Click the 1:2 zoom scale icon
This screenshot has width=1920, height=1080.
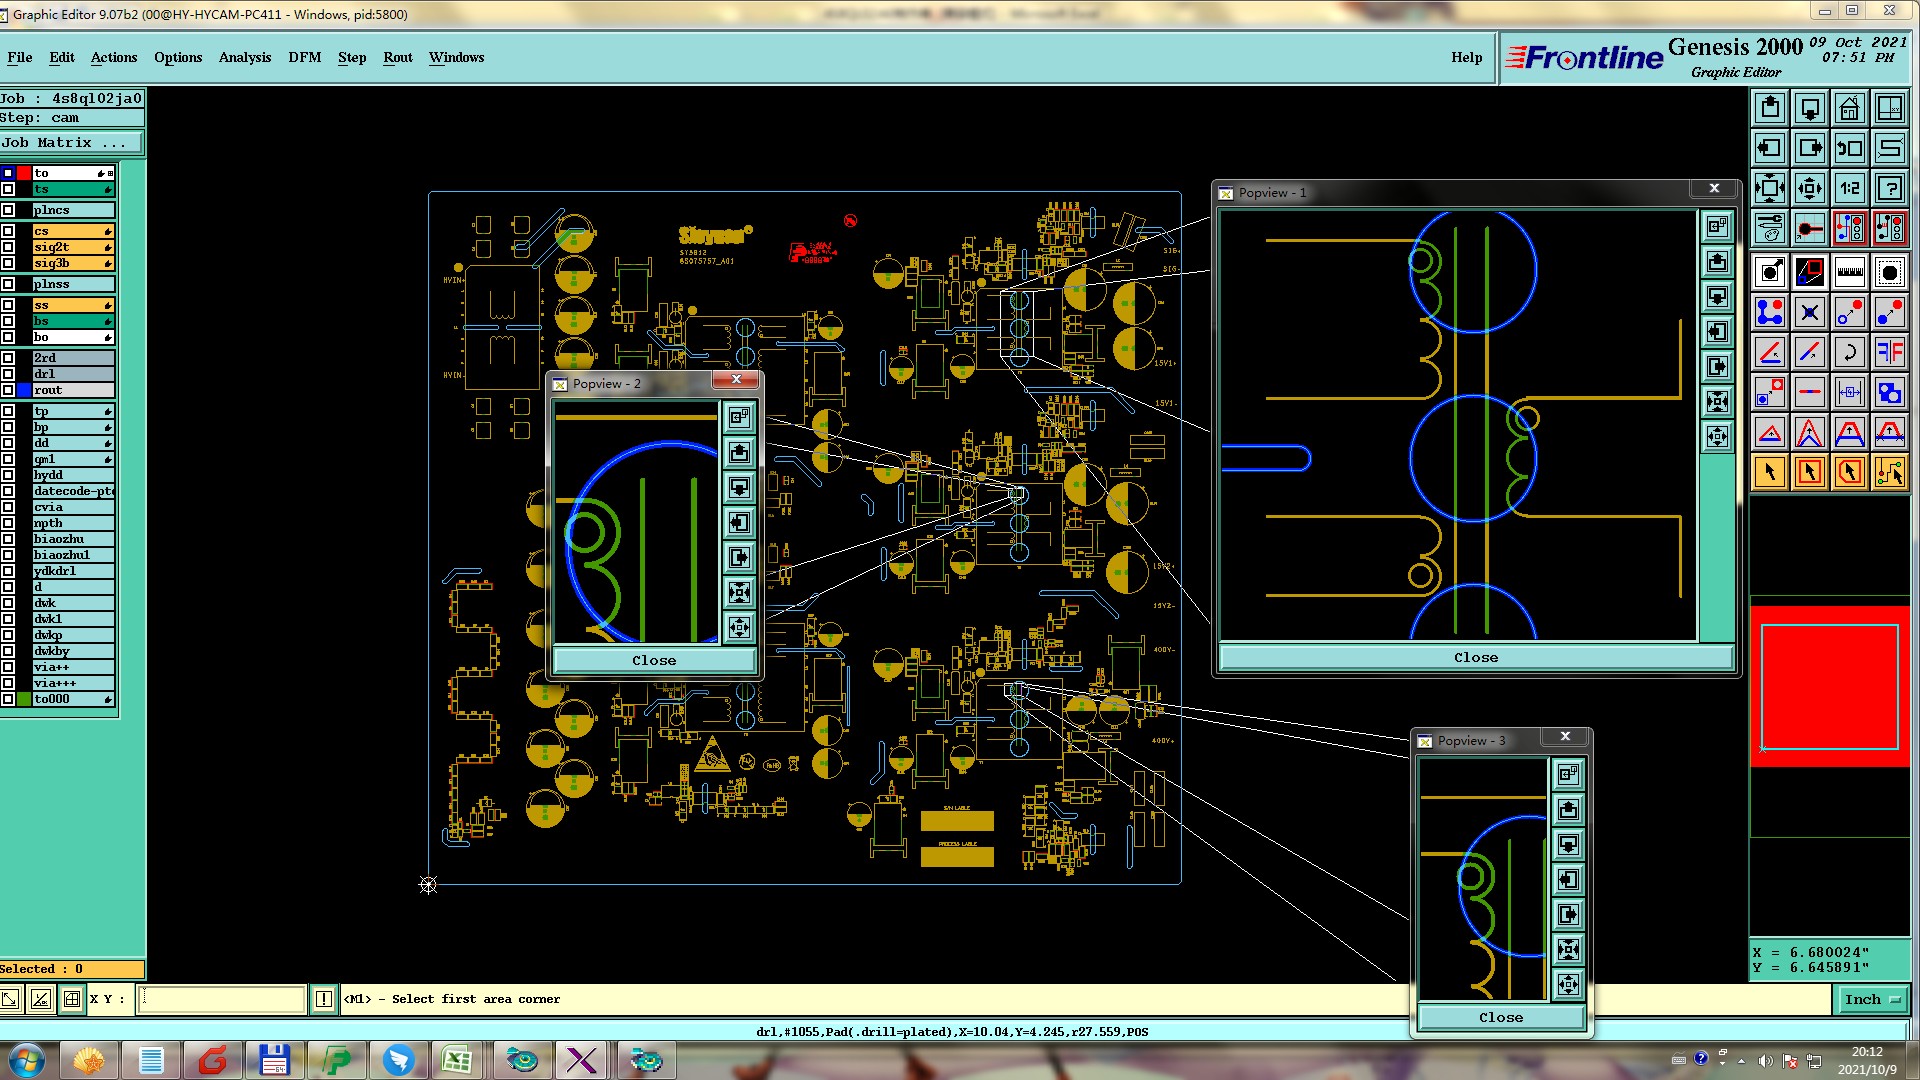(1849, 188)
